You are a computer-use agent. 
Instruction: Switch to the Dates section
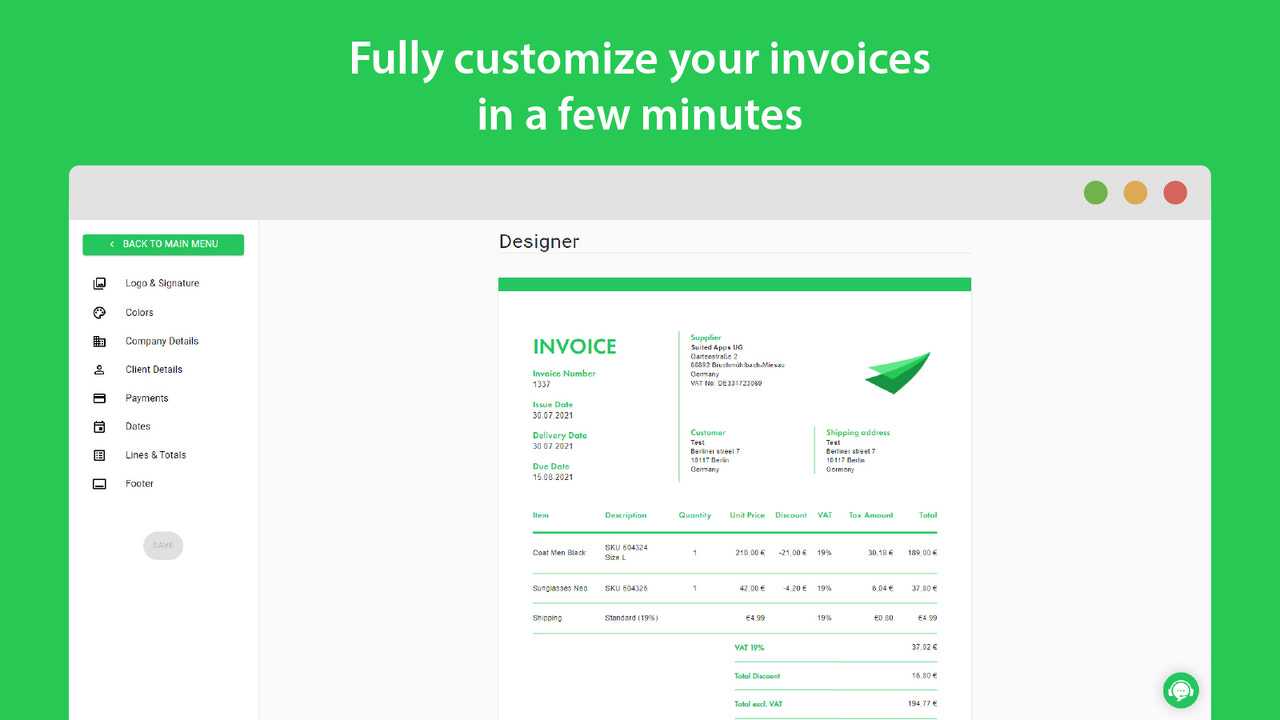[x=140, y=426]
